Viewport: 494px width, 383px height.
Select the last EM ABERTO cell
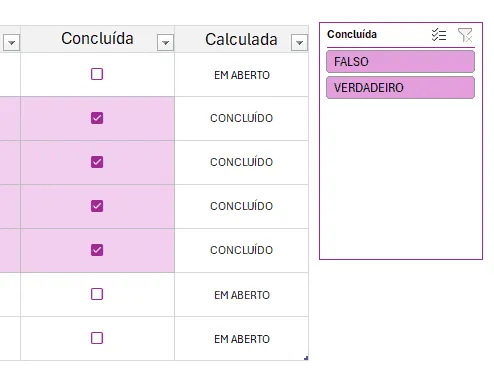coord(242,339)
